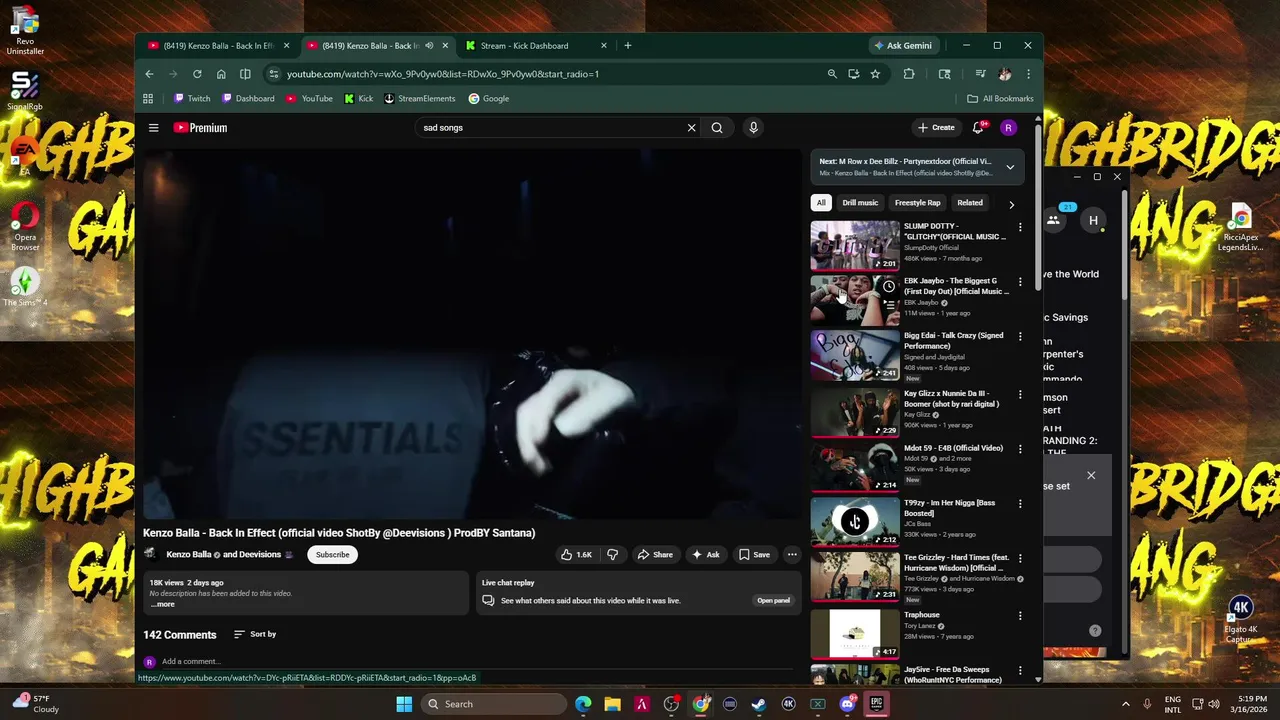Open options for EBK Jaaybo video
This screenshot has height=720, width=1280.
point(1020,282)
